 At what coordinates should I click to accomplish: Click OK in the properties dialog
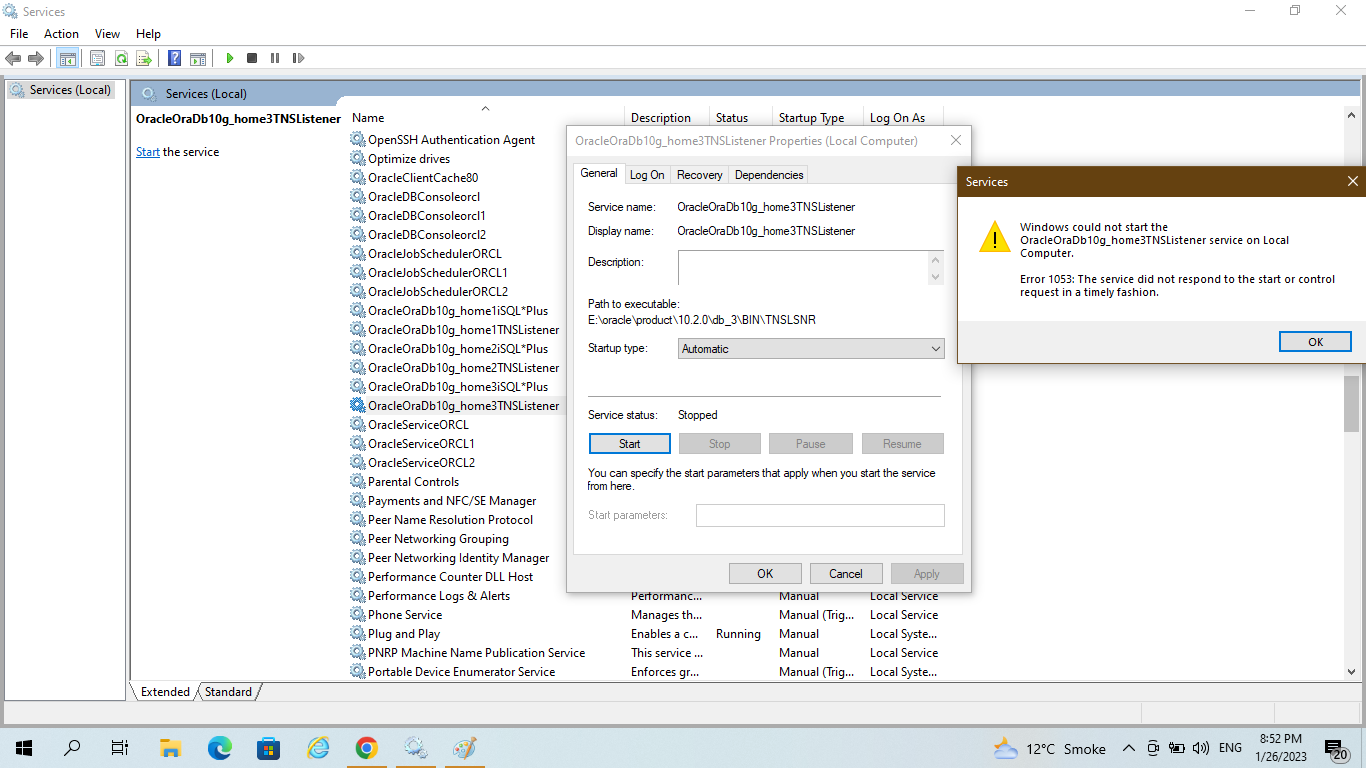(765, 574)
